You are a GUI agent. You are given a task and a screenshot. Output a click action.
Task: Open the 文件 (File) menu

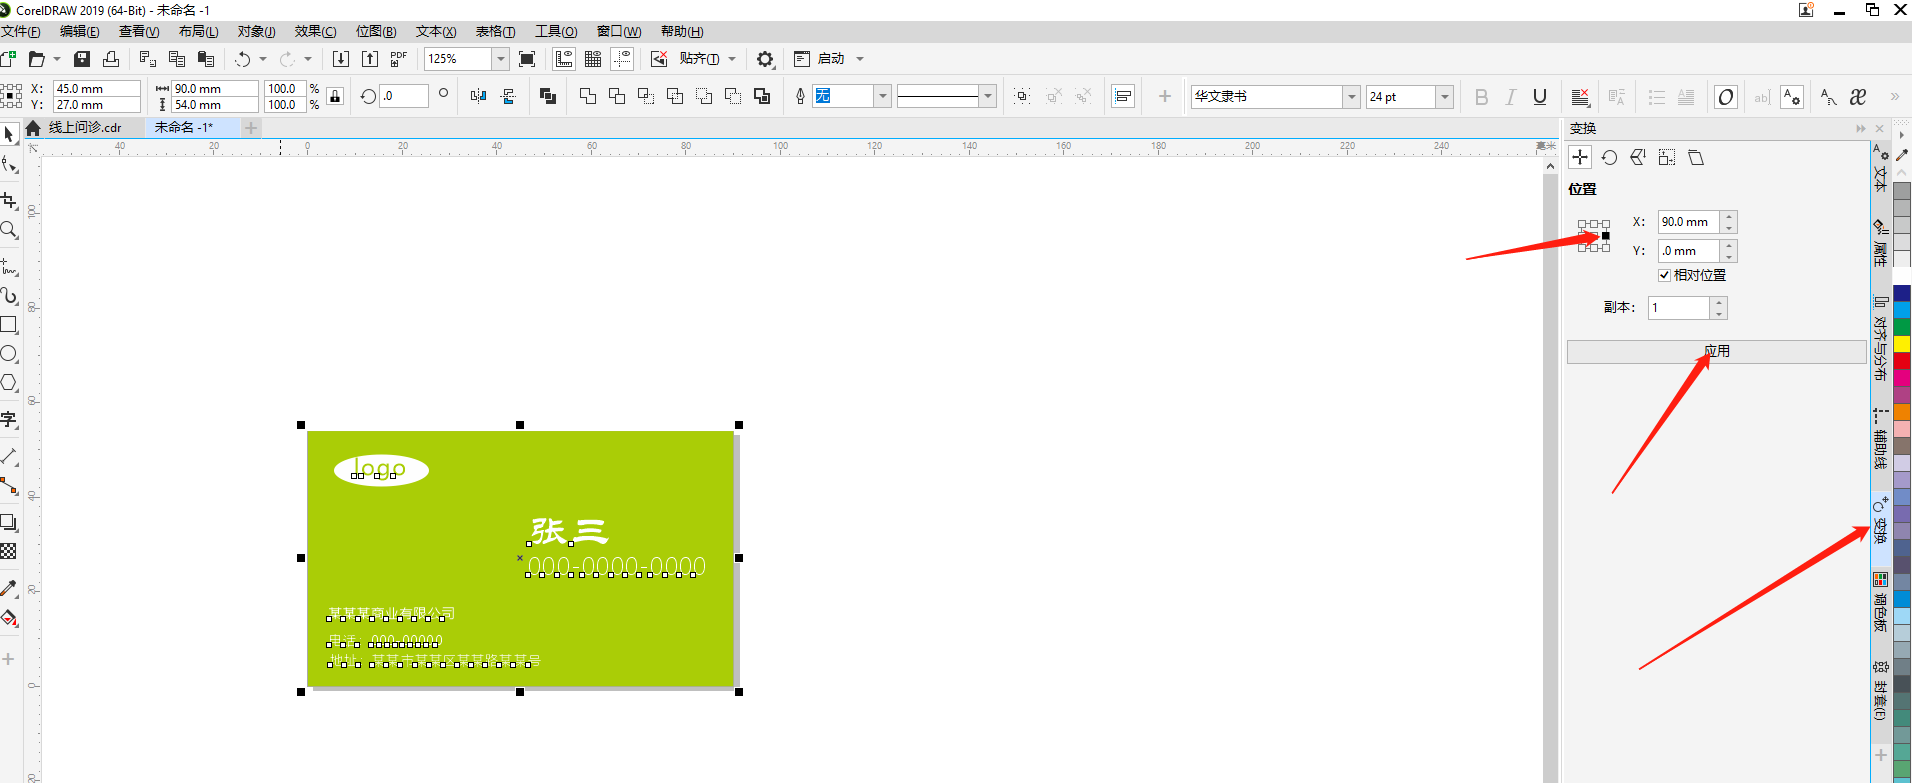click(x=21, y=32)
